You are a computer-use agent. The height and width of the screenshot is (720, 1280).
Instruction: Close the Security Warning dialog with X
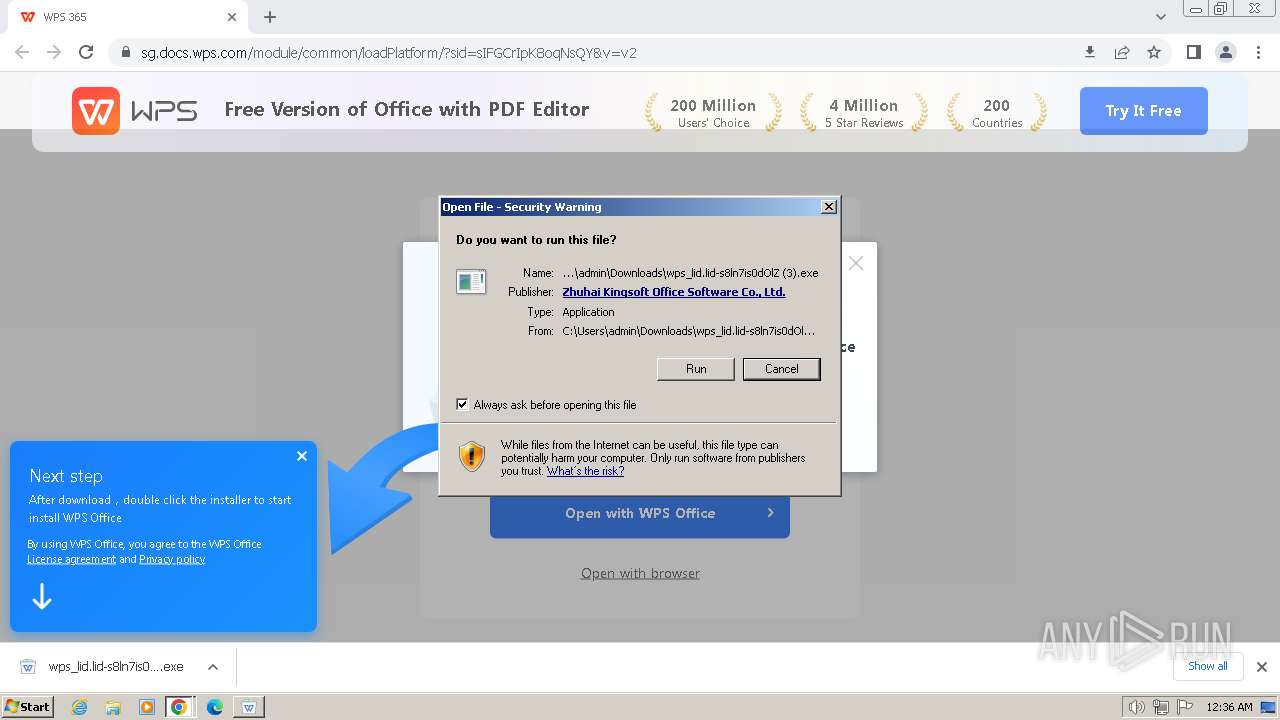[828, 207]
